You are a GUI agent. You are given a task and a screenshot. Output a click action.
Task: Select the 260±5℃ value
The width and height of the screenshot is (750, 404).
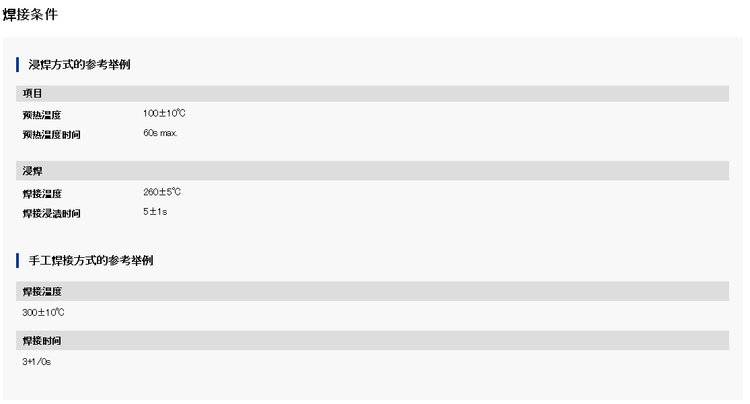point(162,192)
